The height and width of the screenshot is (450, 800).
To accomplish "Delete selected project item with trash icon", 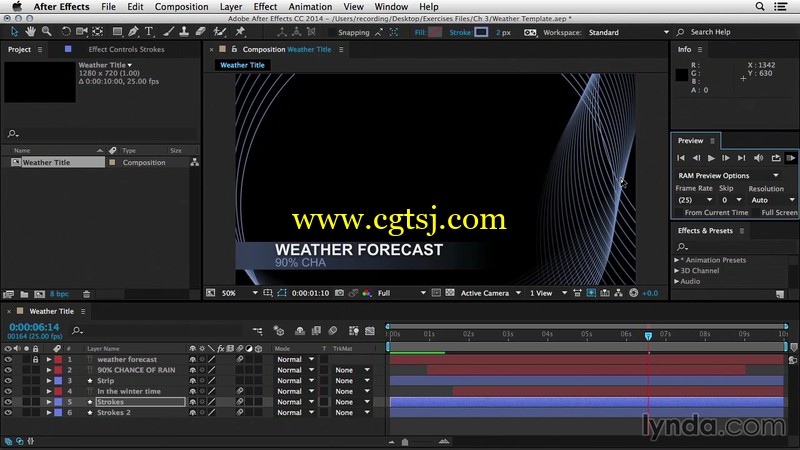I will tap(87, 294).
